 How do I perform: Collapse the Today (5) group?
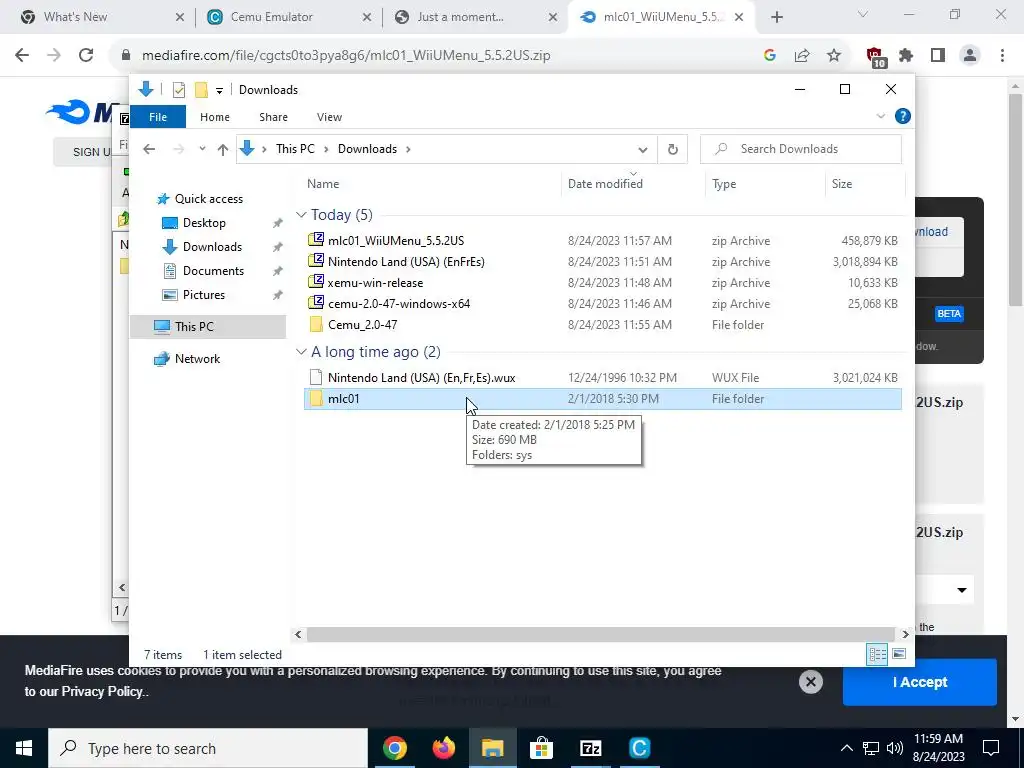click(301, 215)
